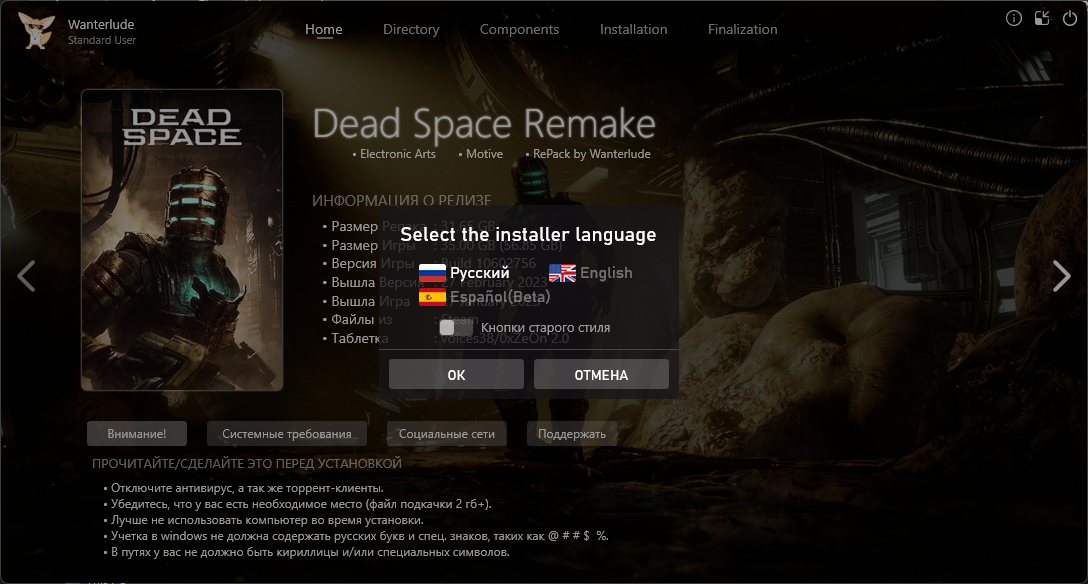Click the Russian flag icon
This screenshot has width=1088, height=584.
pos(432,273)
